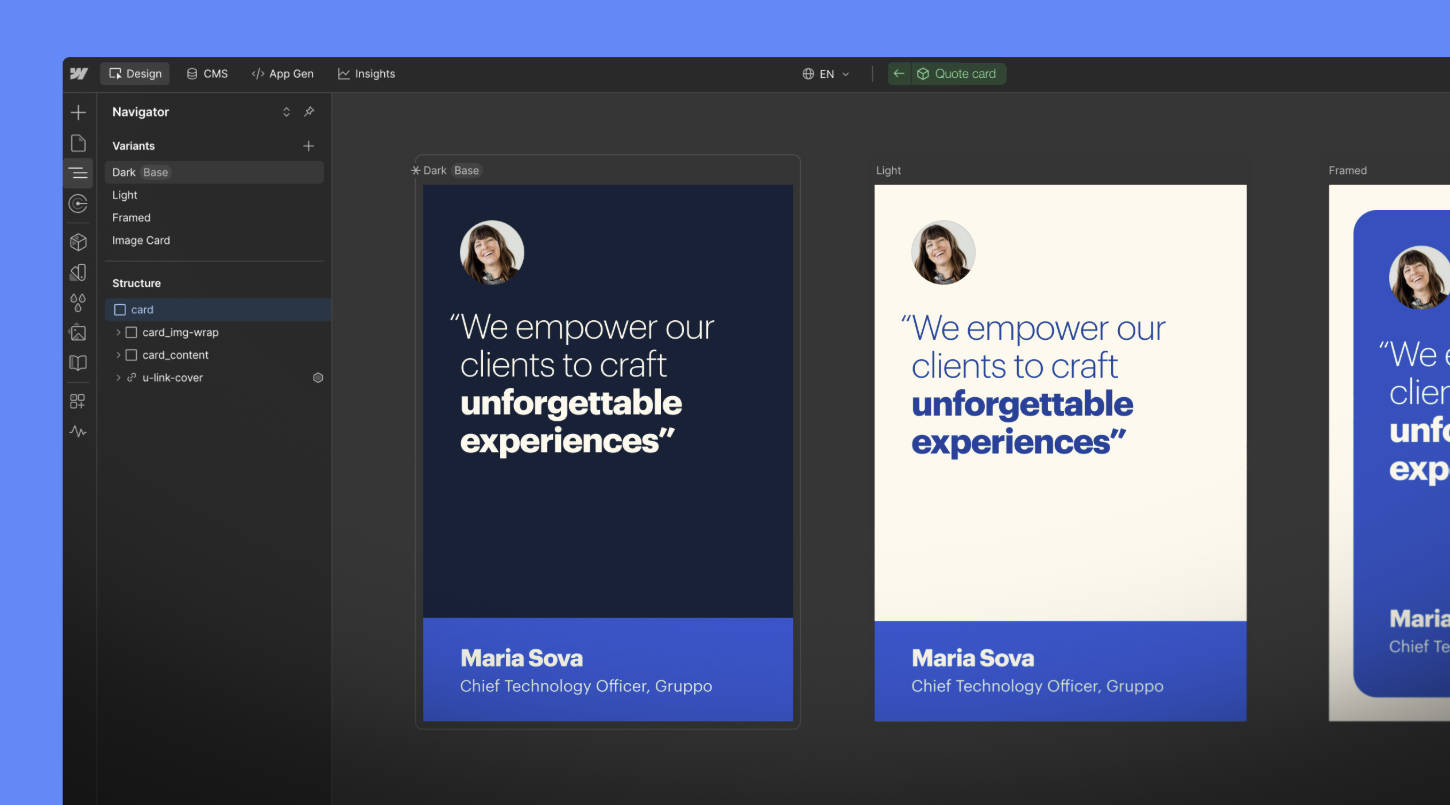This screenshot has height=805, width=1450.
Task: Click the settings cog on u-link-cover
Action: click(x=318, y=377)
